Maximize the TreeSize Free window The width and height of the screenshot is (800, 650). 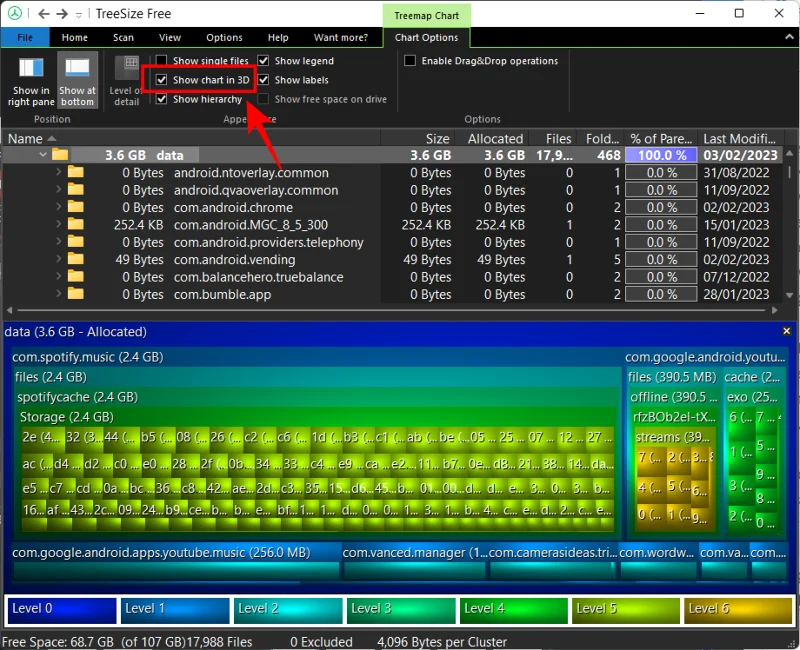click(739, 13)
